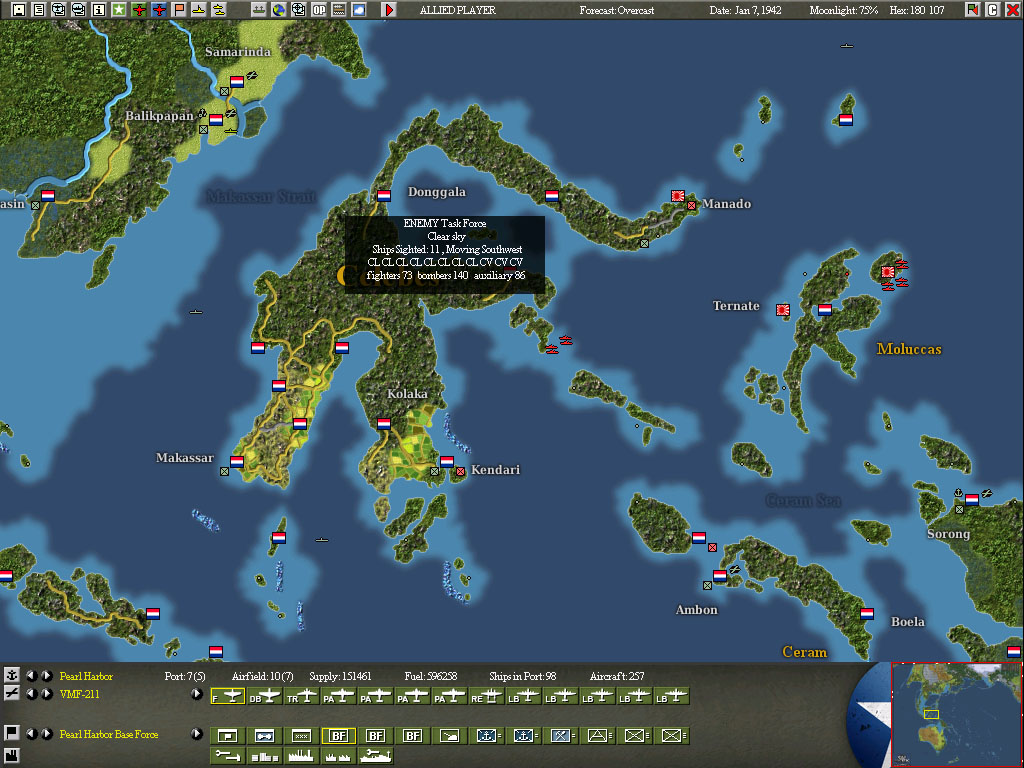Click the ships on water toolbar icon
This screenshot has height=768, width=1024.
[x=259, y=10]
